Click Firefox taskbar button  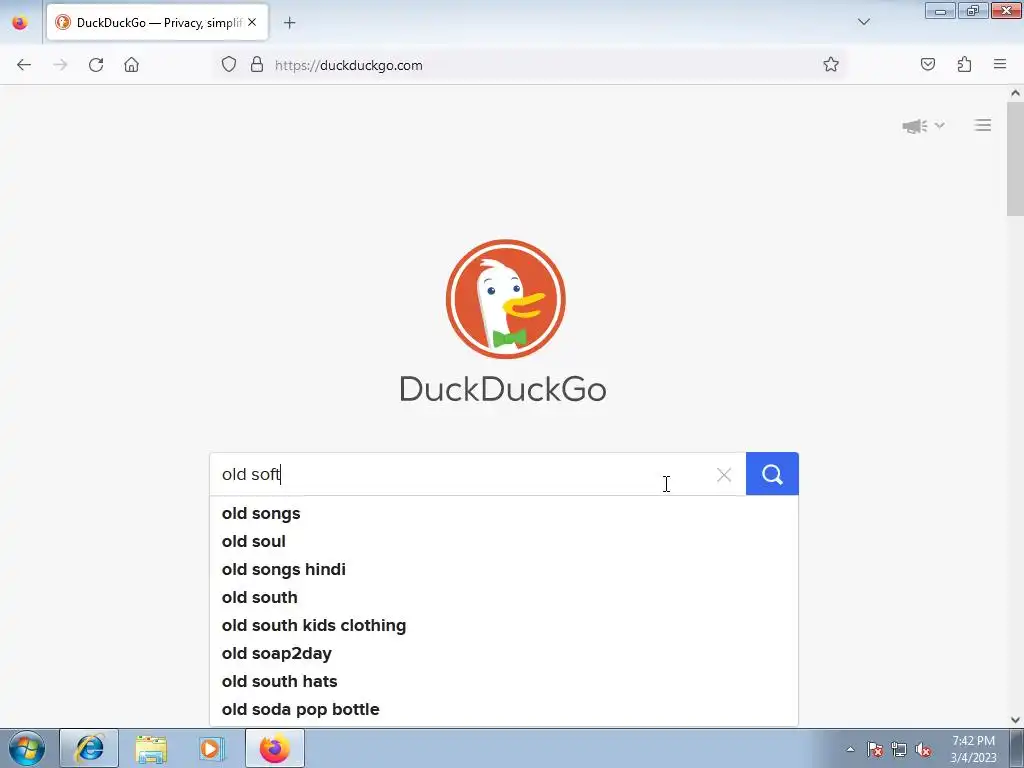[275, 748]
